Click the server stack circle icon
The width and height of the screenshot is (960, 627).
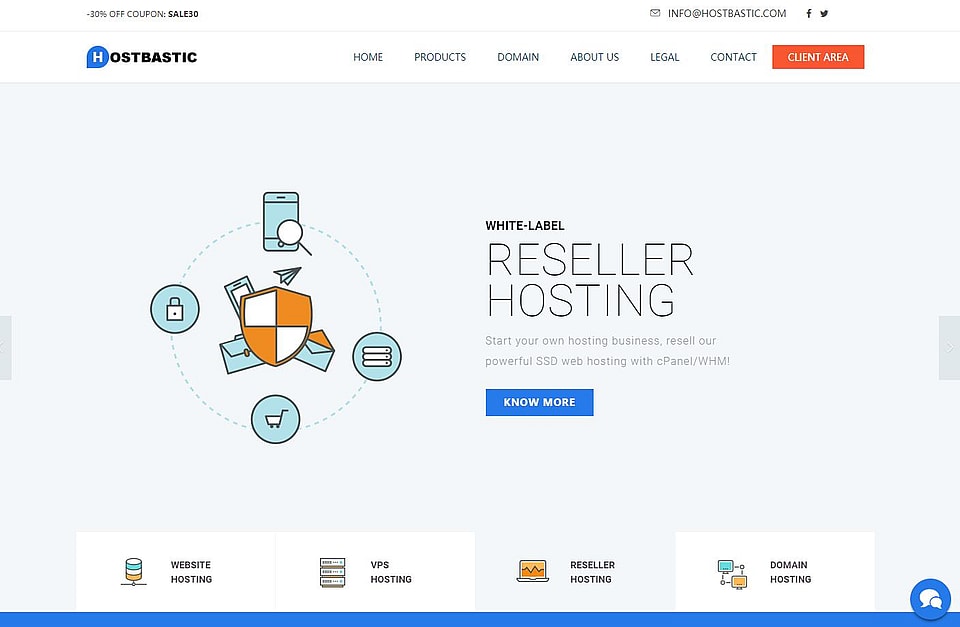pos(377,356)
